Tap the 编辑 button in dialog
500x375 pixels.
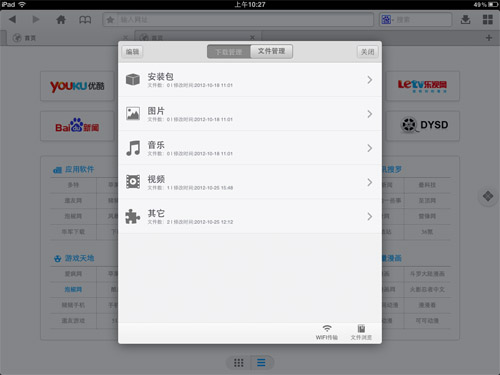pyautogui.click(x=132, y=52)
